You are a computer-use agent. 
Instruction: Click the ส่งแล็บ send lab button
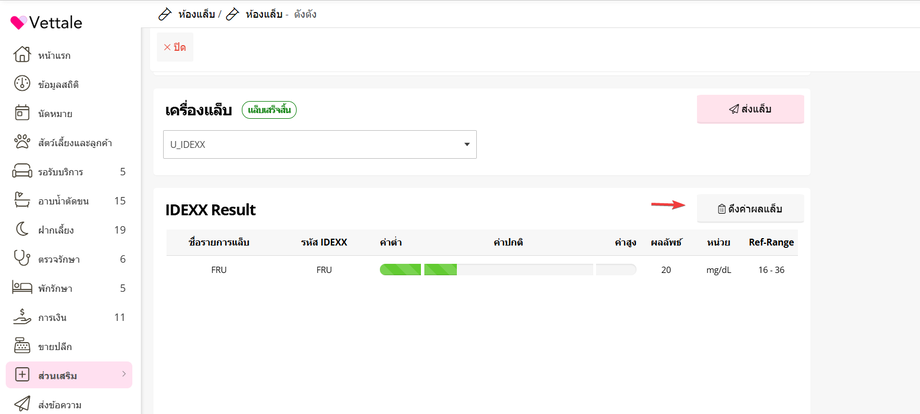coord(750,109)
